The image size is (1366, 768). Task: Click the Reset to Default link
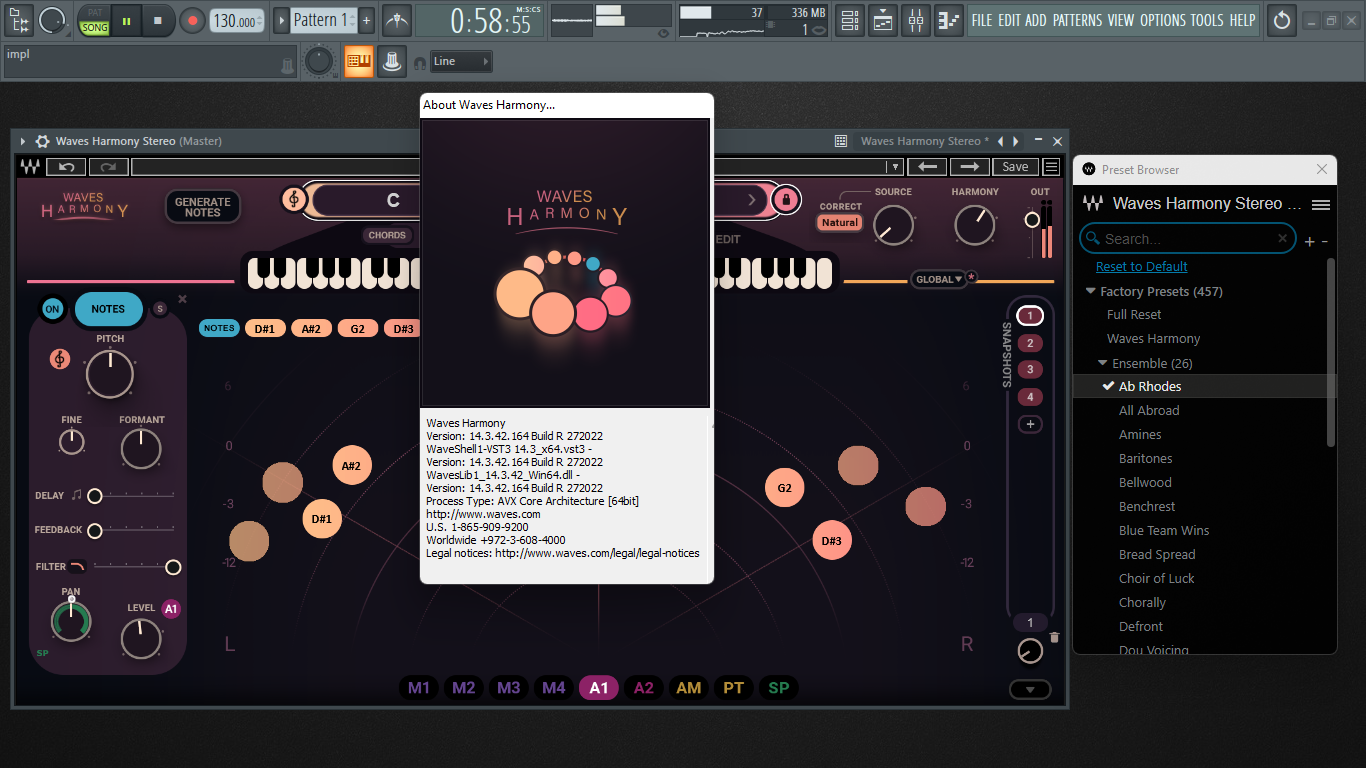point(1142,267)
